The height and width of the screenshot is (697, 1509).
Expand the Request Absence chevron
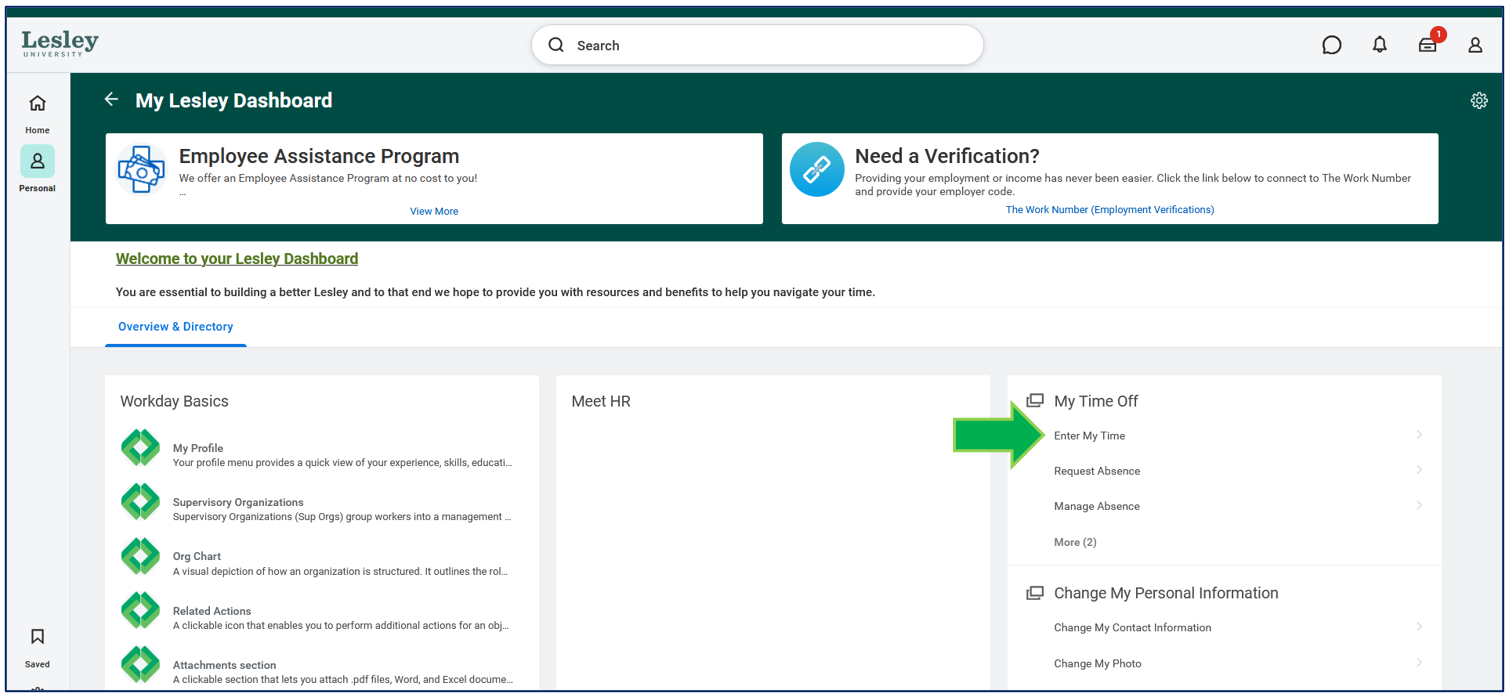point(1419,470)
